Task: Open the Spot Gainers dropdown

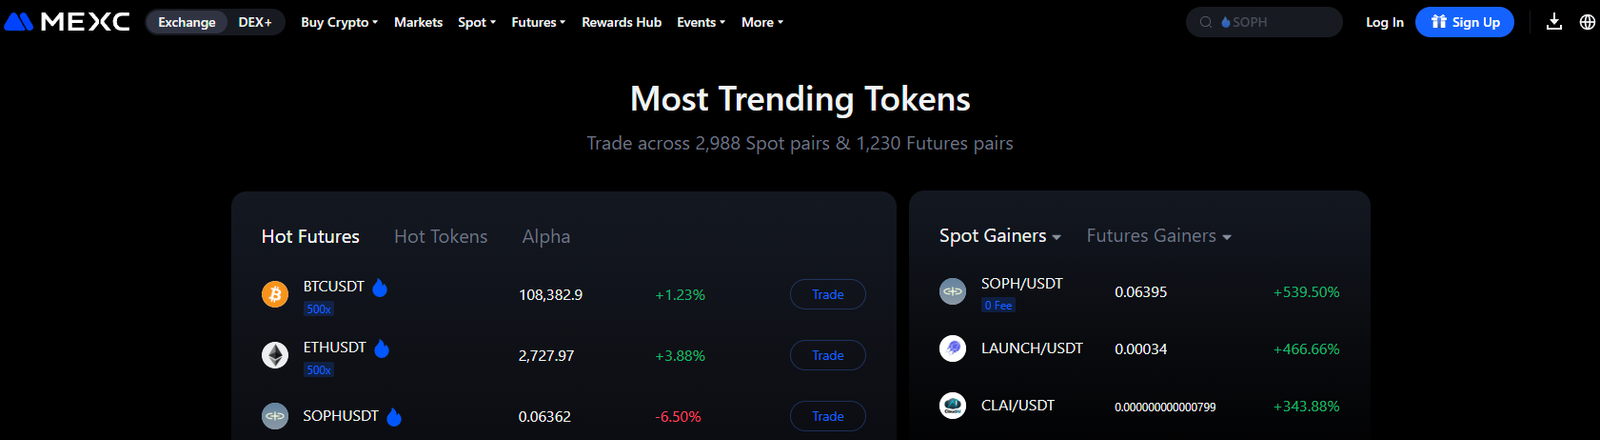Action: click(1000, 236)
